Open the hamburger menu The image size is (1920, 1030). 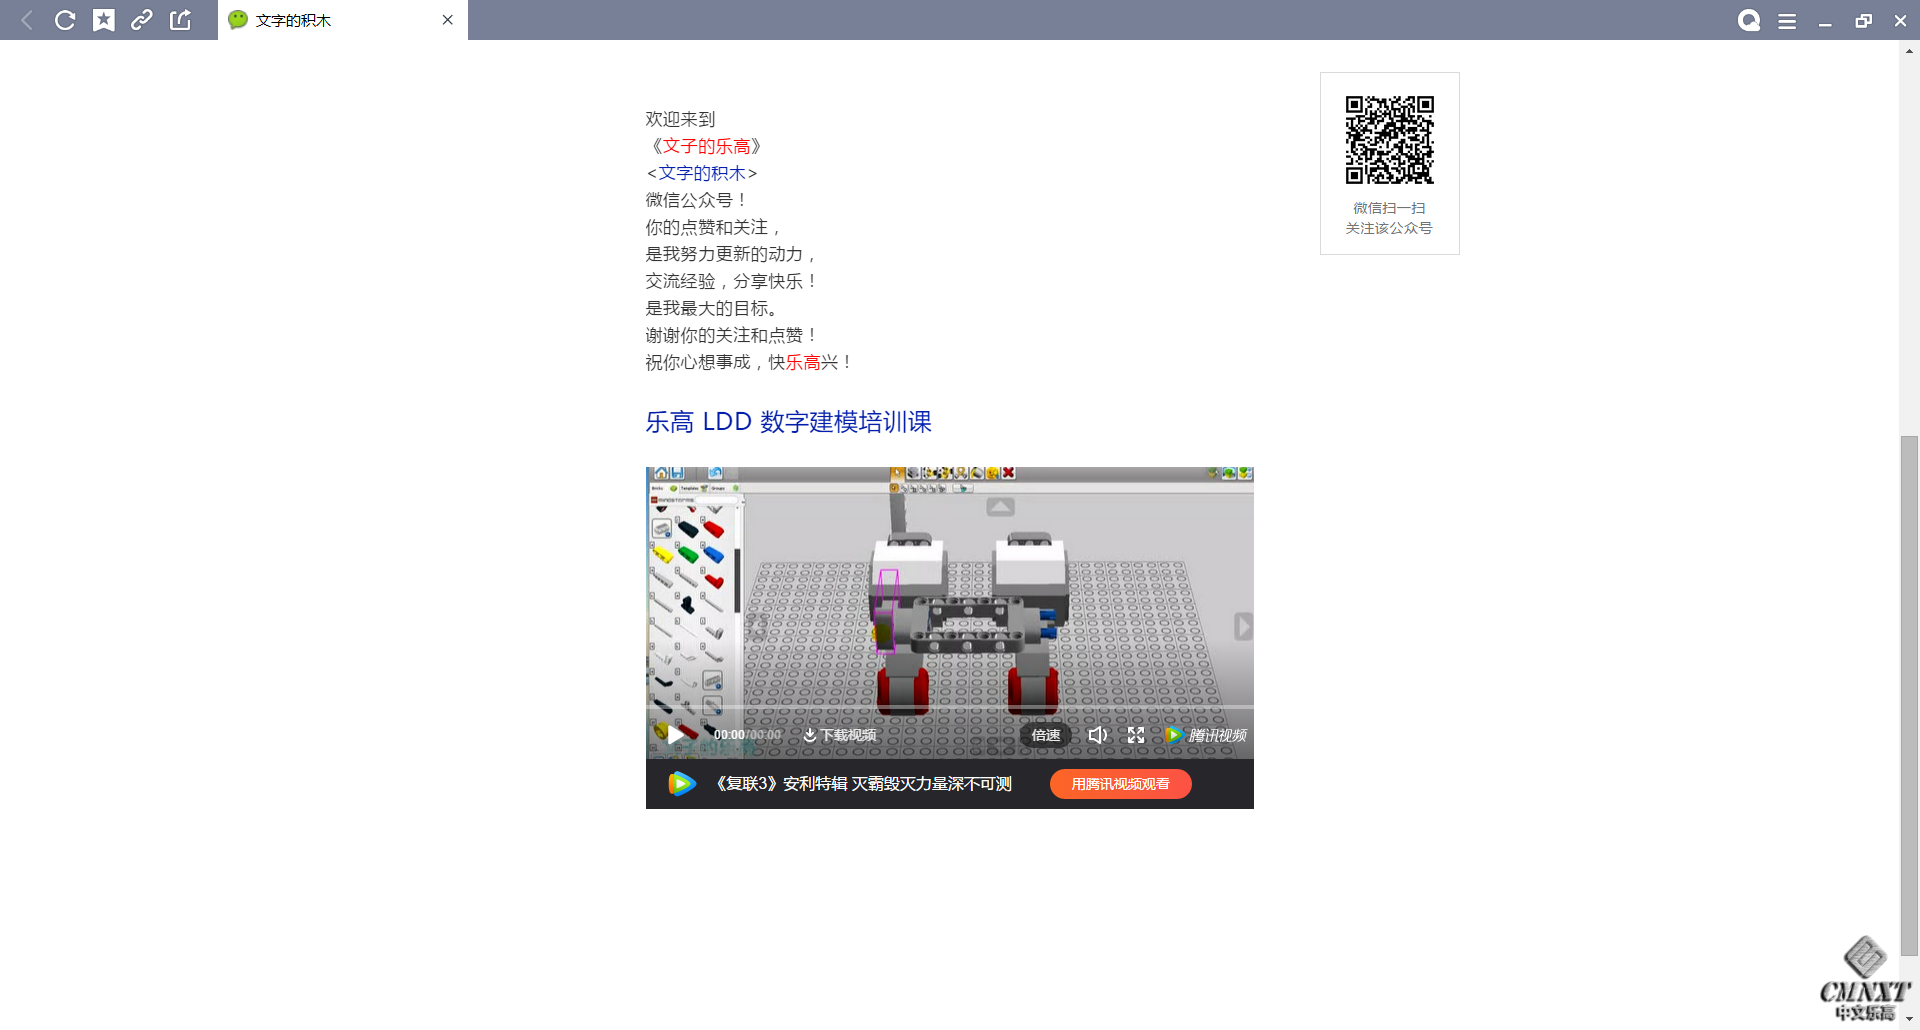(x=1787, y=21)
